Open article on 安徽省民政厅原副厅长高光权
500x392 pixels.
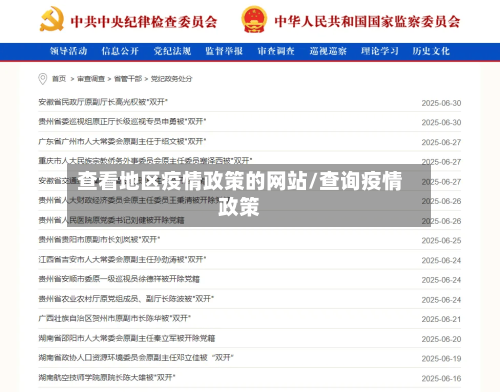[x=103, y=102]
